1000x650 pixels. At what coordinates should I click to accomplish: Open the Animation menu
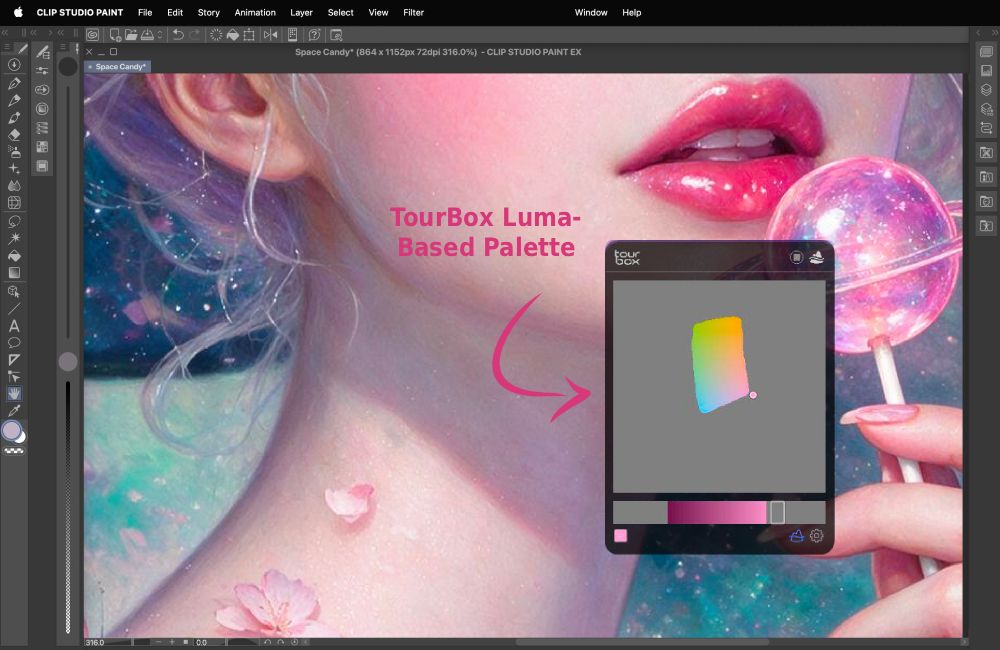pyautogui.click(x=255, y=12)
